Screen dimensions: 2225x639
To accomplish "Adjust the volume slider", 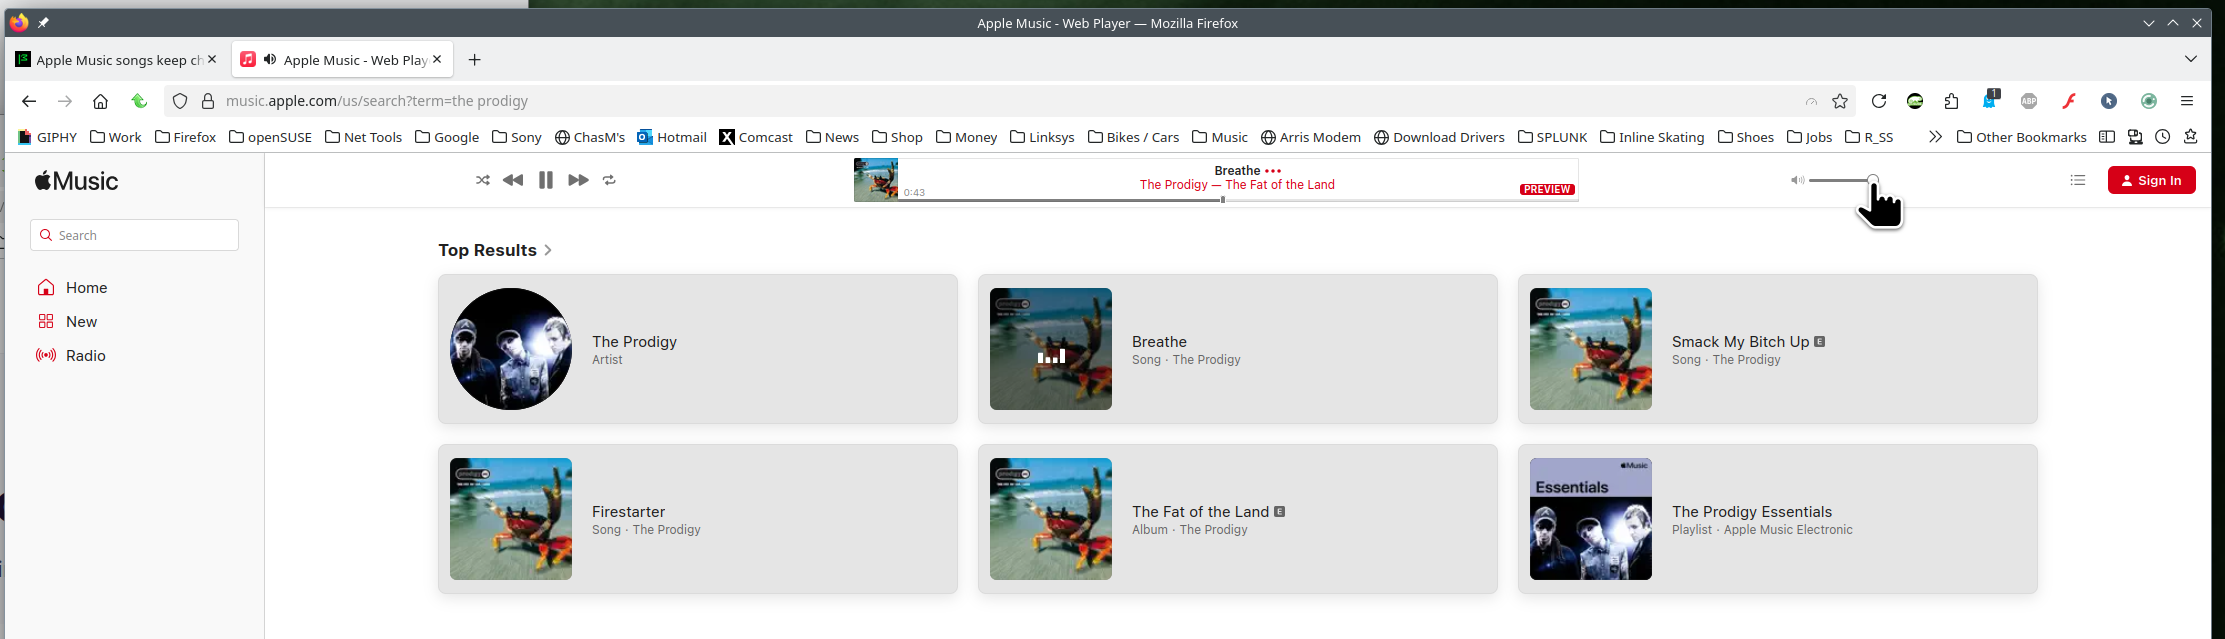I will 1841,180.
